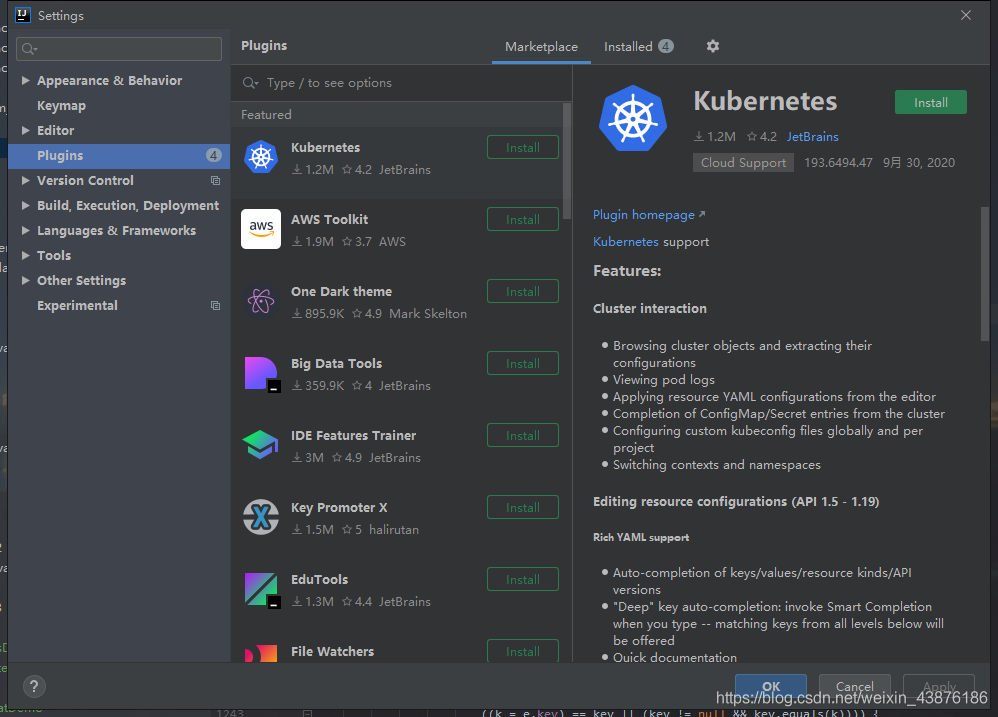Install the AWS Toolkit plugin

coord(523,219)
